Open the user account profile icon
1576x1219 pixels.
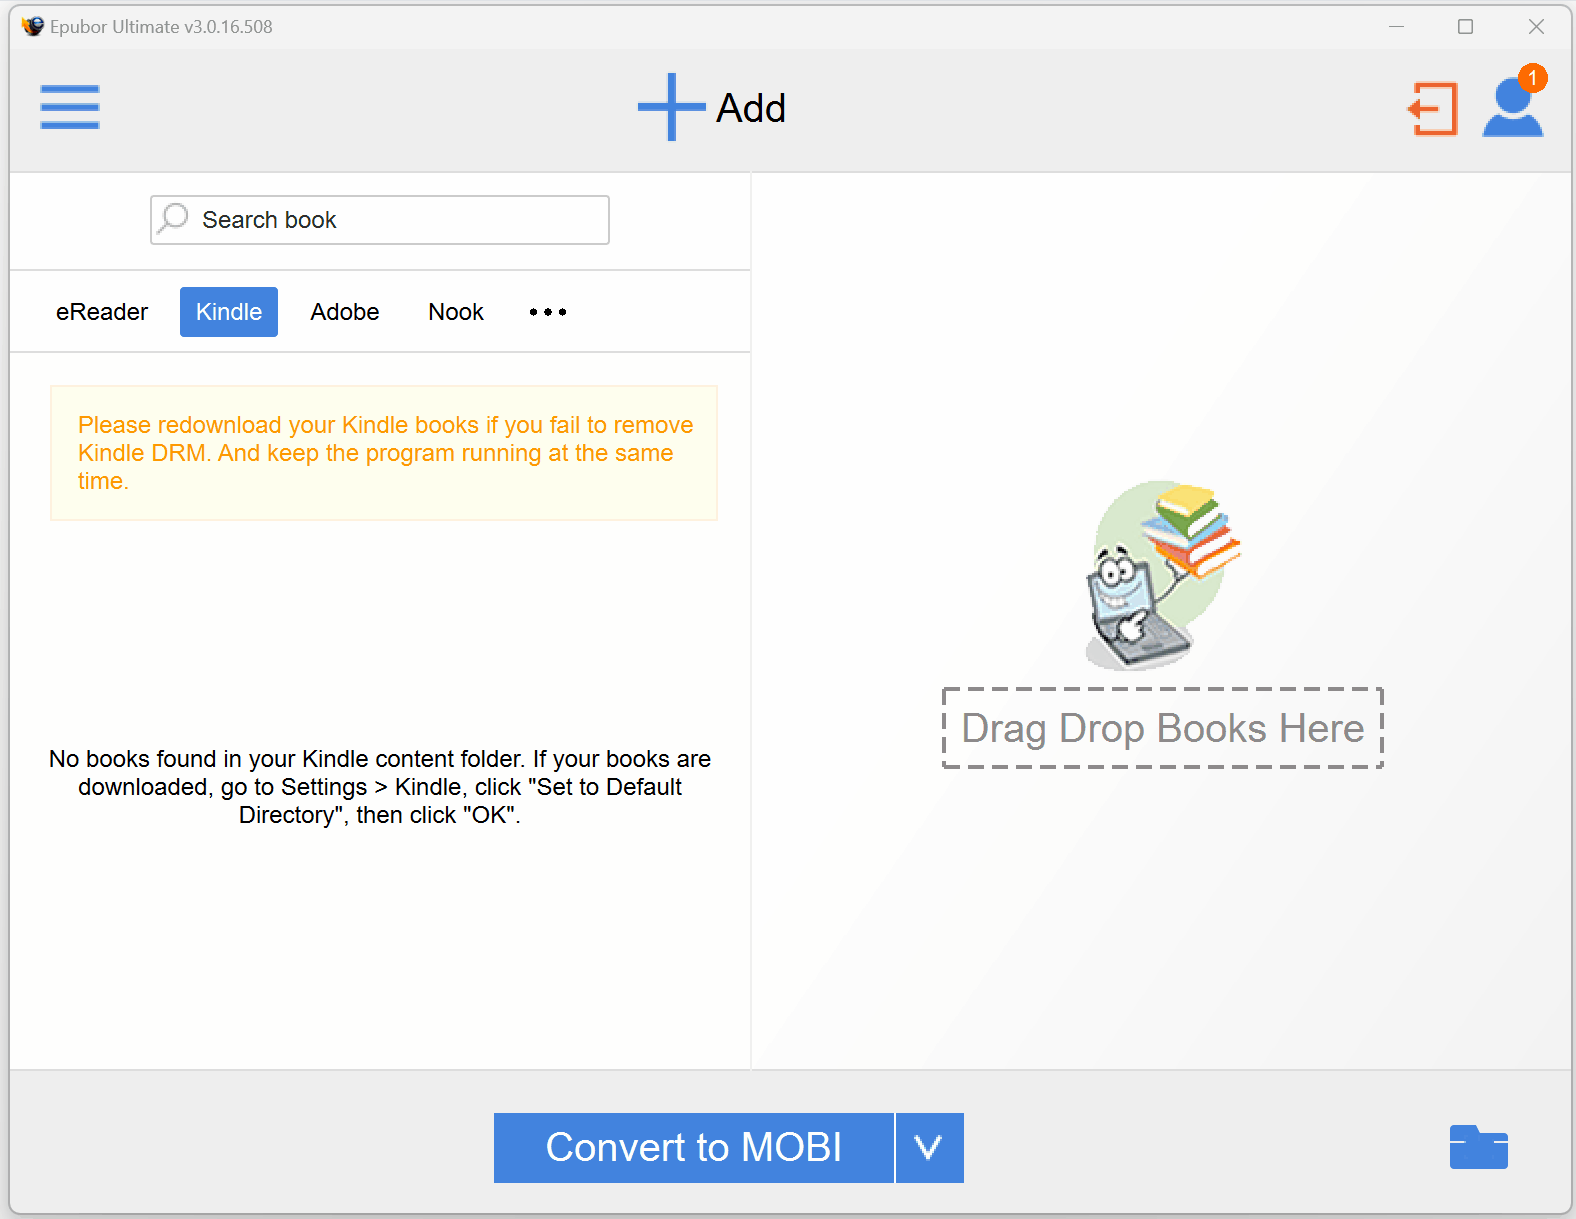[1510, 112]
